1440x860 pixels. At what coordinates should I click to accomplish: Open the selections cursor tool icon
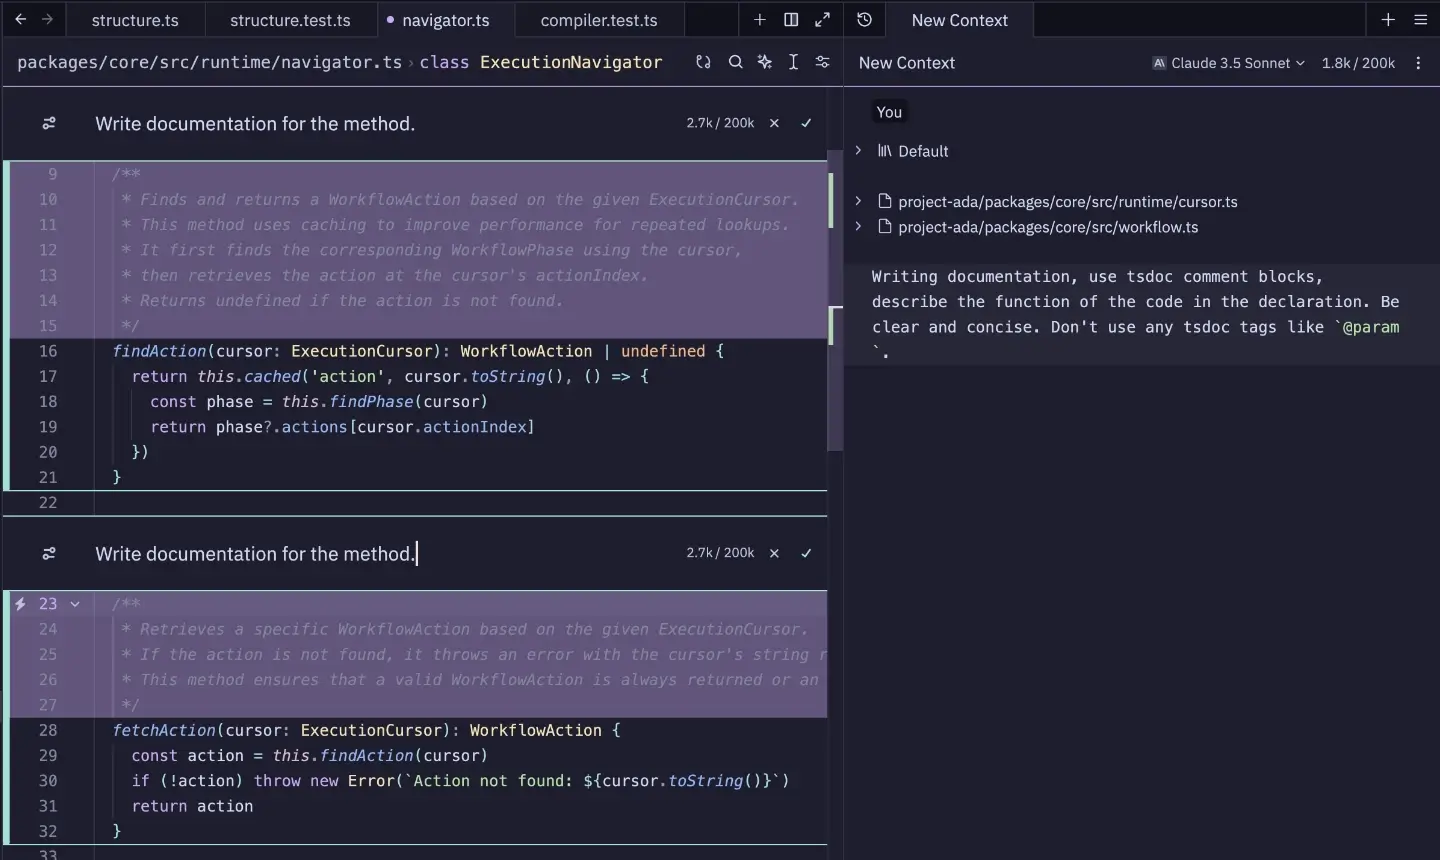793,62
